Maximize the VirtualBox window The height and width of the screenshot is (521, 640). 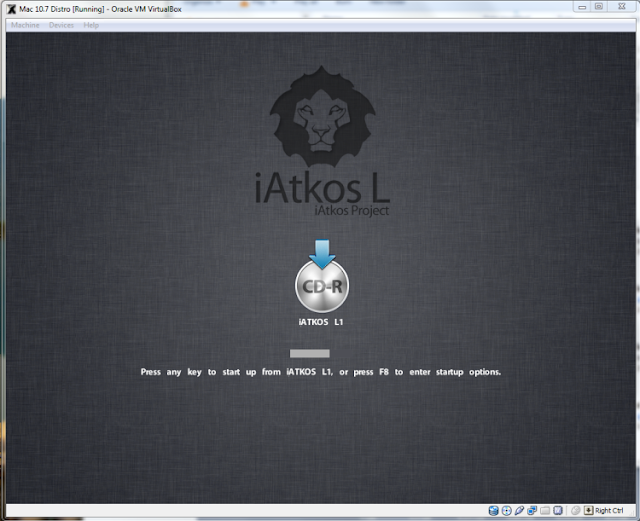click(x=599, y=7)
